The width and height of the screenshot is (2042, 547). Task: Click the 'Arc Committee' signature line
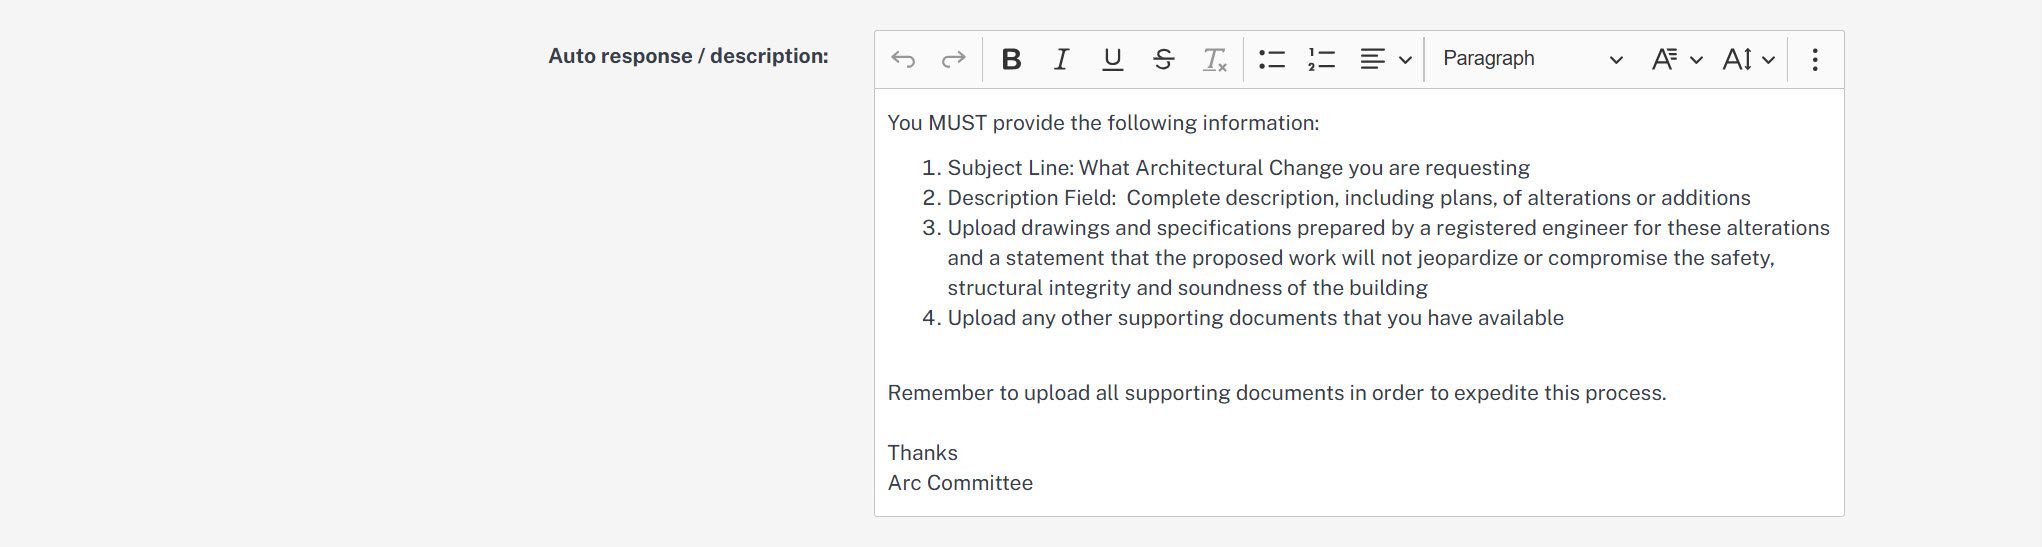pyautogui.click(x=960, y=483)
